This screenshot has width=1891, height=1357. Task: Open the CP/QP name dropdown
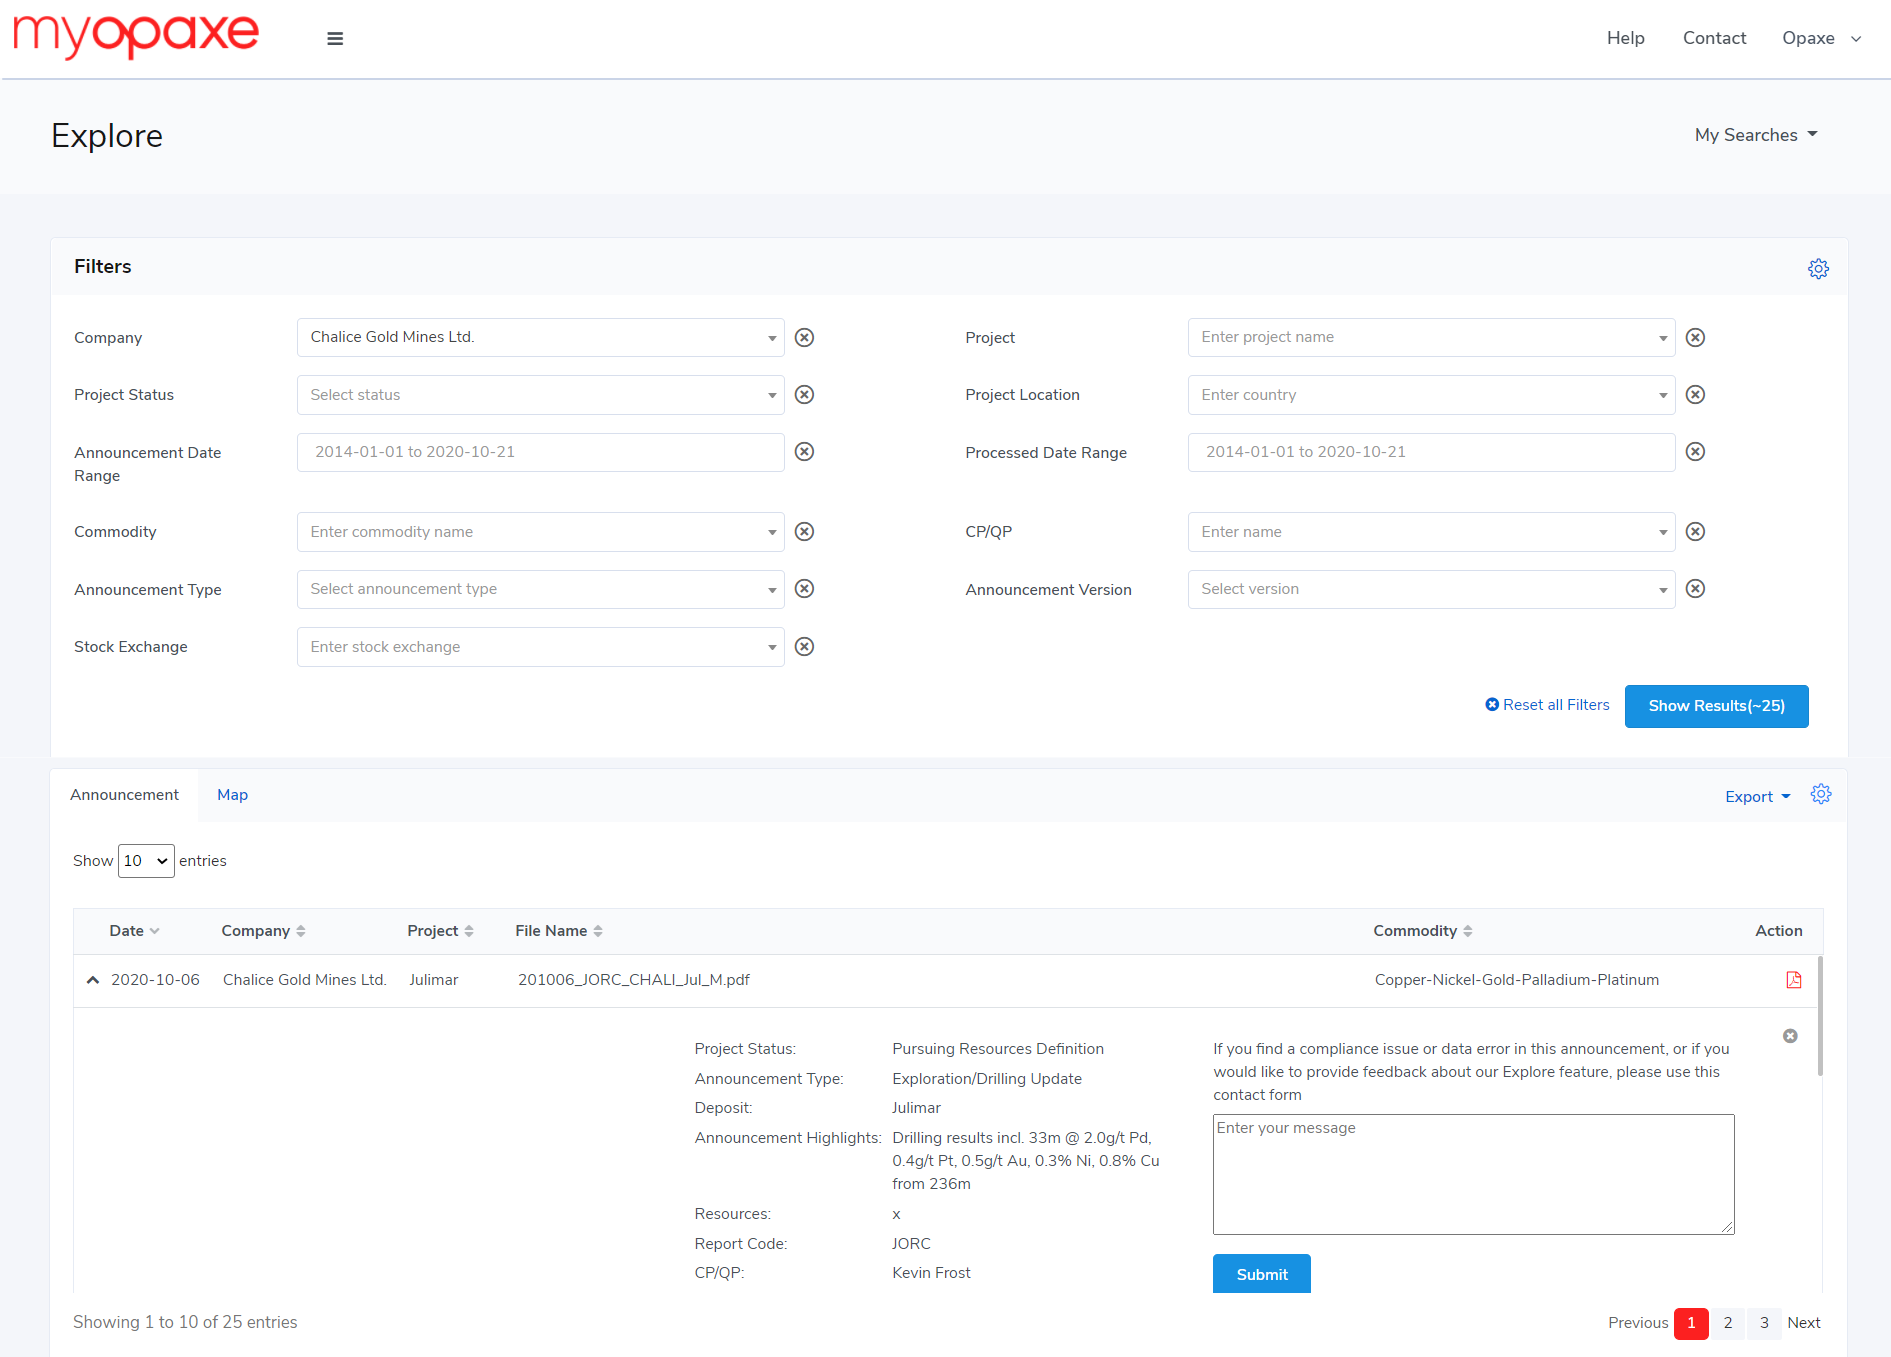click(x=1431, y=532)
